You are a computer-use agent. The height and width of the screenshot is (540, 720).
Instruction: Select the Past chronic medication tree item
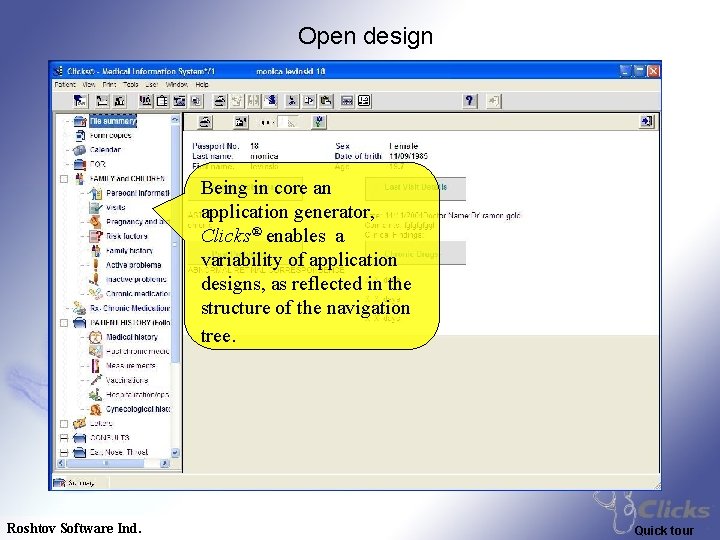click(x=137, y=351)
